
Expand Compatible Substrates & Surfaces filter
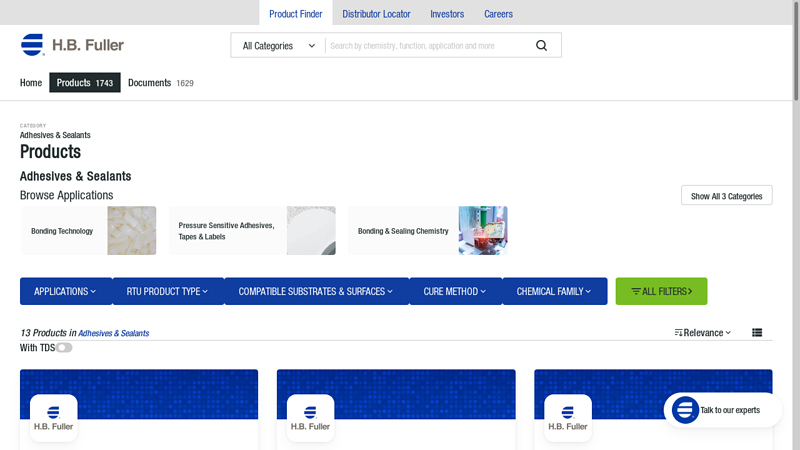(316, 291)
